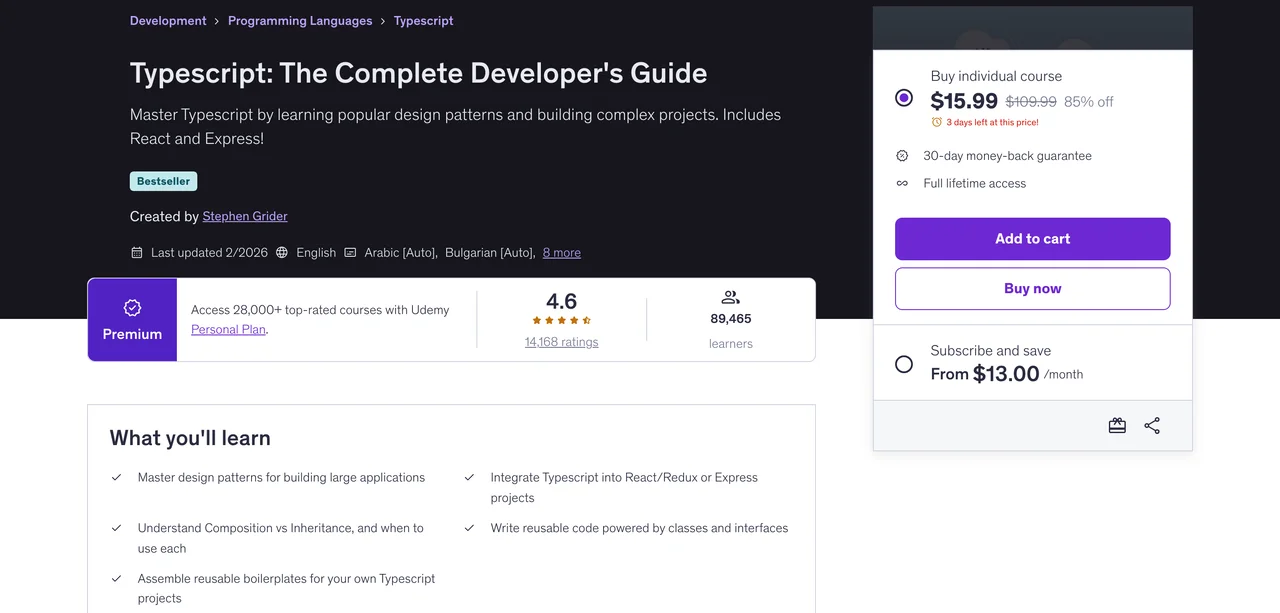The image size is (1280, 613).
Task: Click the alarm clock icon beside price deadline
Action: point(937,122)
